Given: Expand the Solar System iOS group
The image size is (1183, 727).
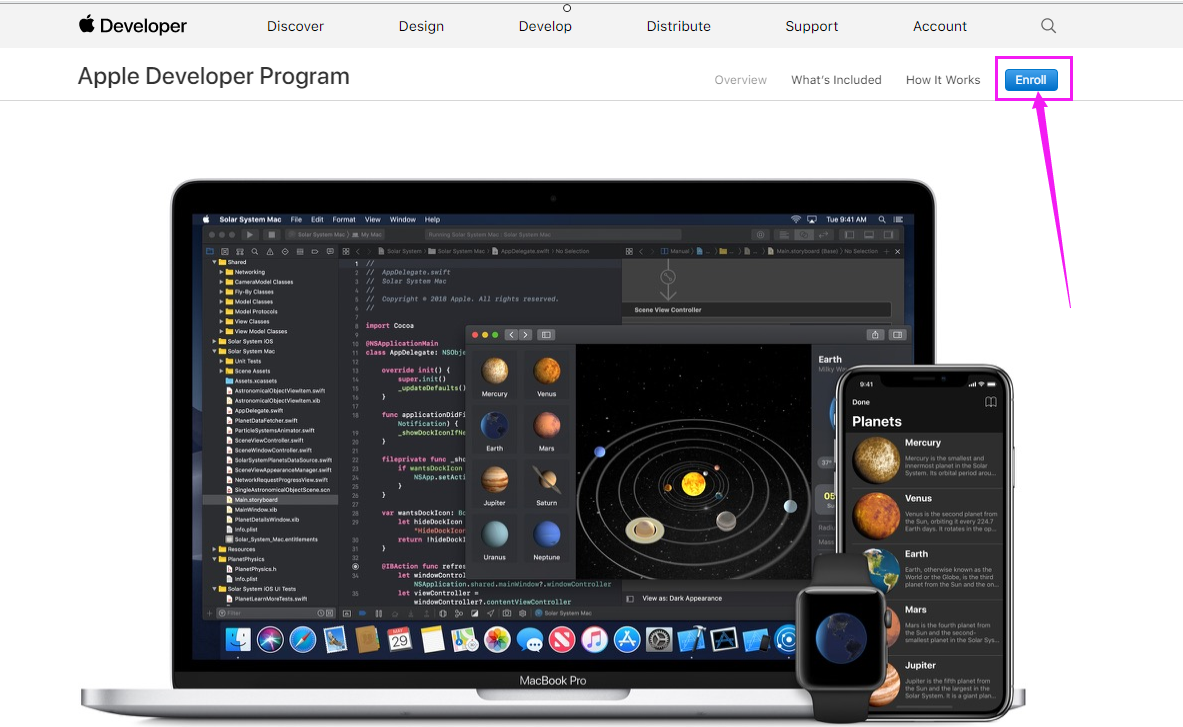Looking at the screenshot, I should coord(214,341).
